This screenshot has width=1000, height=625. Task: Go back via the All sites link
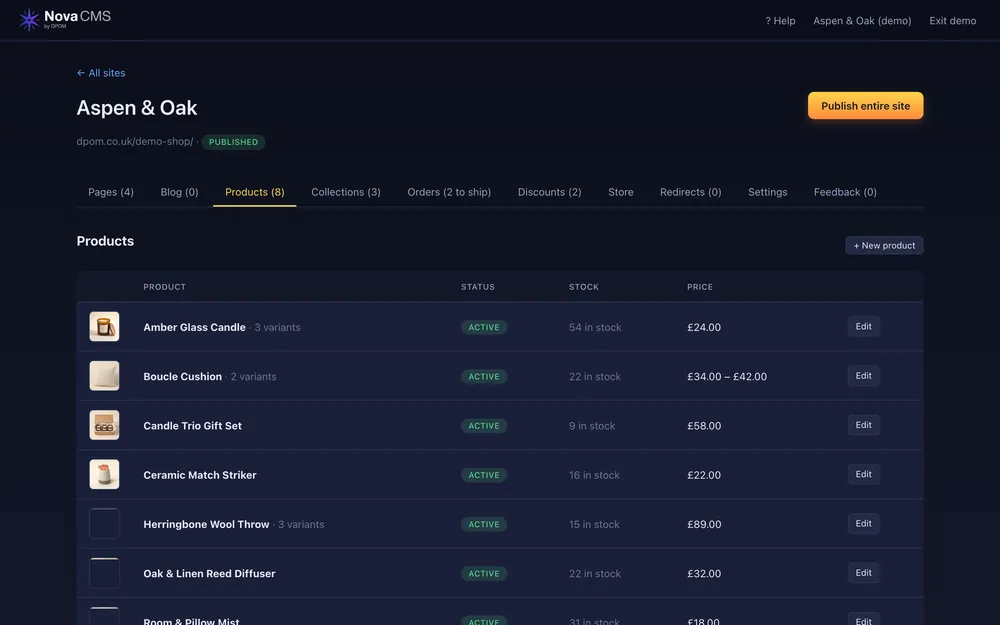pyautogui.click(x=101, y=73)
